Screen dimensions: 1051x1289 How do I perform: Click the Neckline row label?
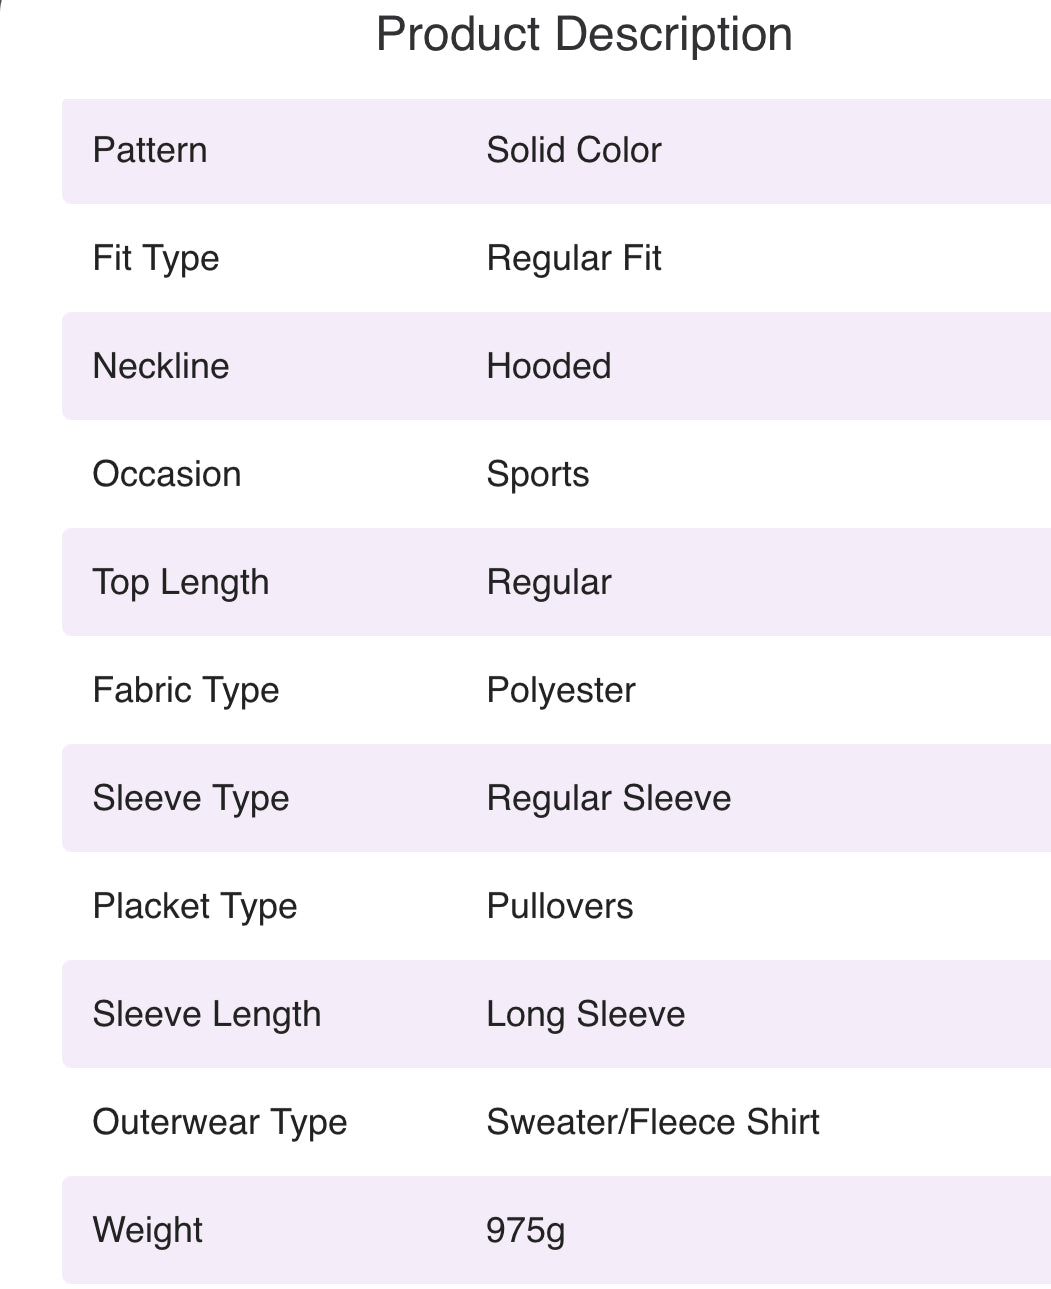click(160, 366)
